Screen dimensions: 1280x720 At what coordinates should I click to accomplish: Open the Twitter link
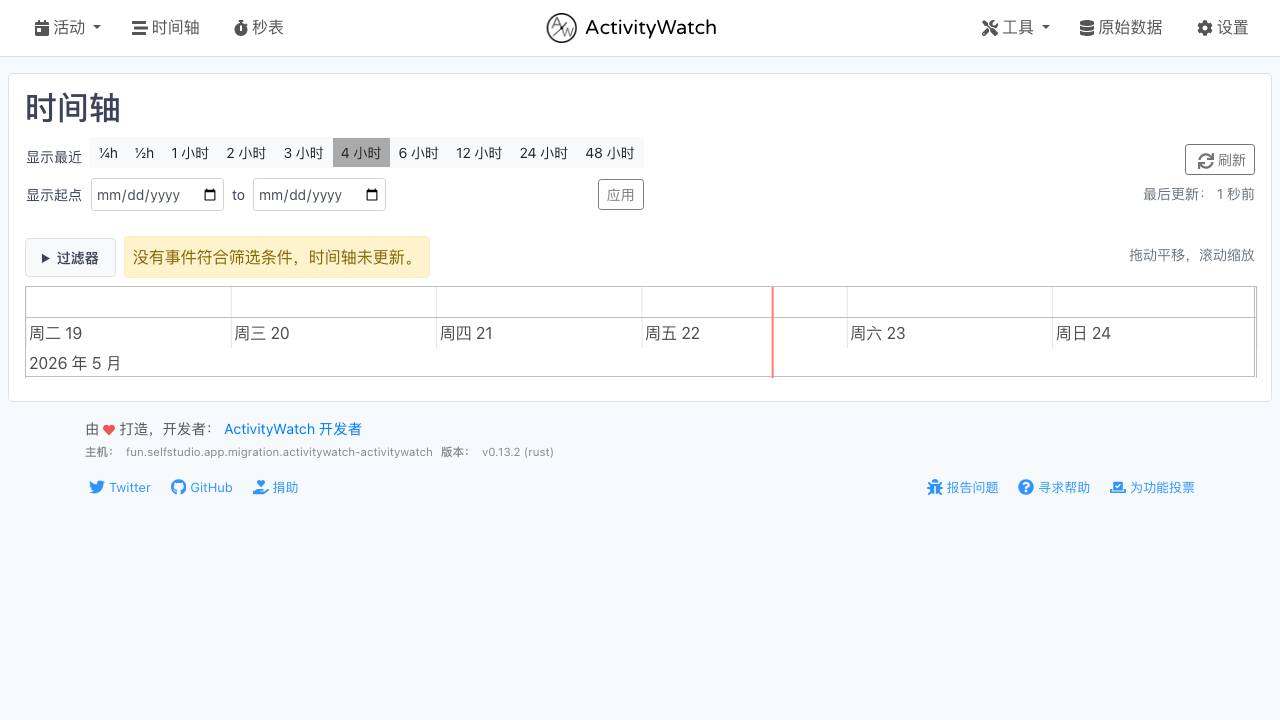pyautogui.click(x=120, y=487)
